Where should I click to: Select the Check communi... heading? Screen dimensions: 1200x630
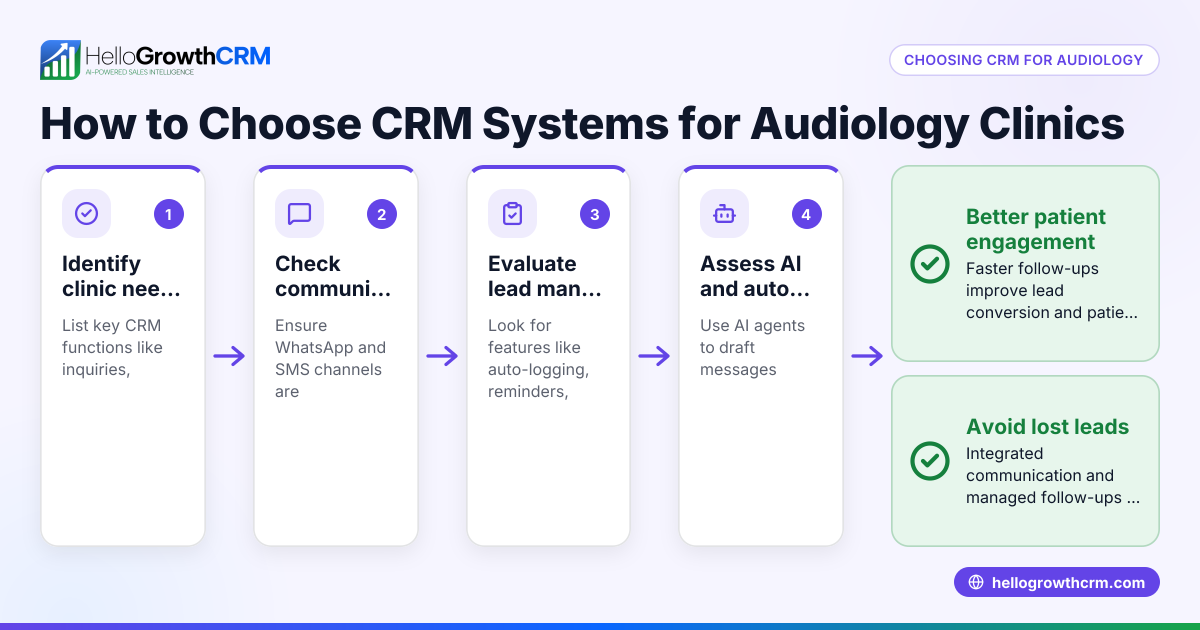point(333,276)
